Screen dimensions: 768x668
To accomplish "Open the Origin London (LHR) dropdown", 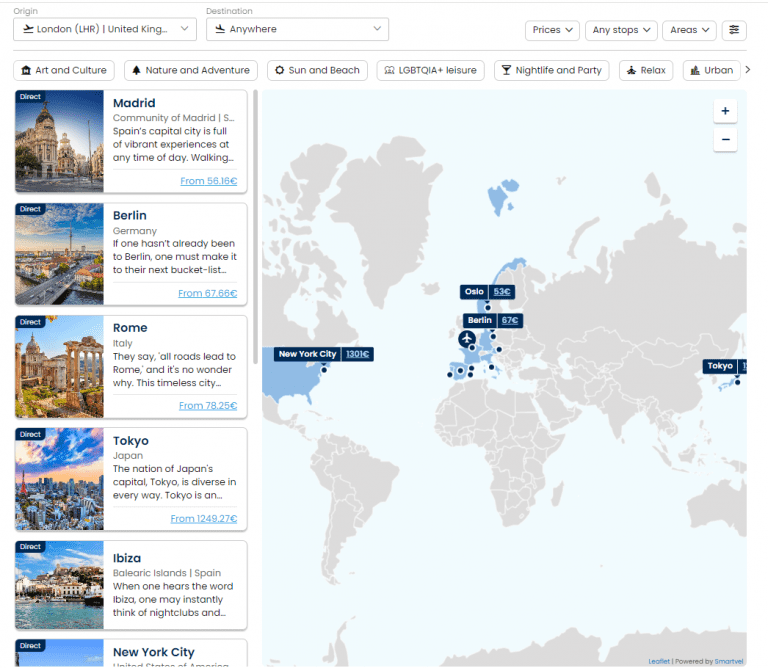I will pos(105,30).
